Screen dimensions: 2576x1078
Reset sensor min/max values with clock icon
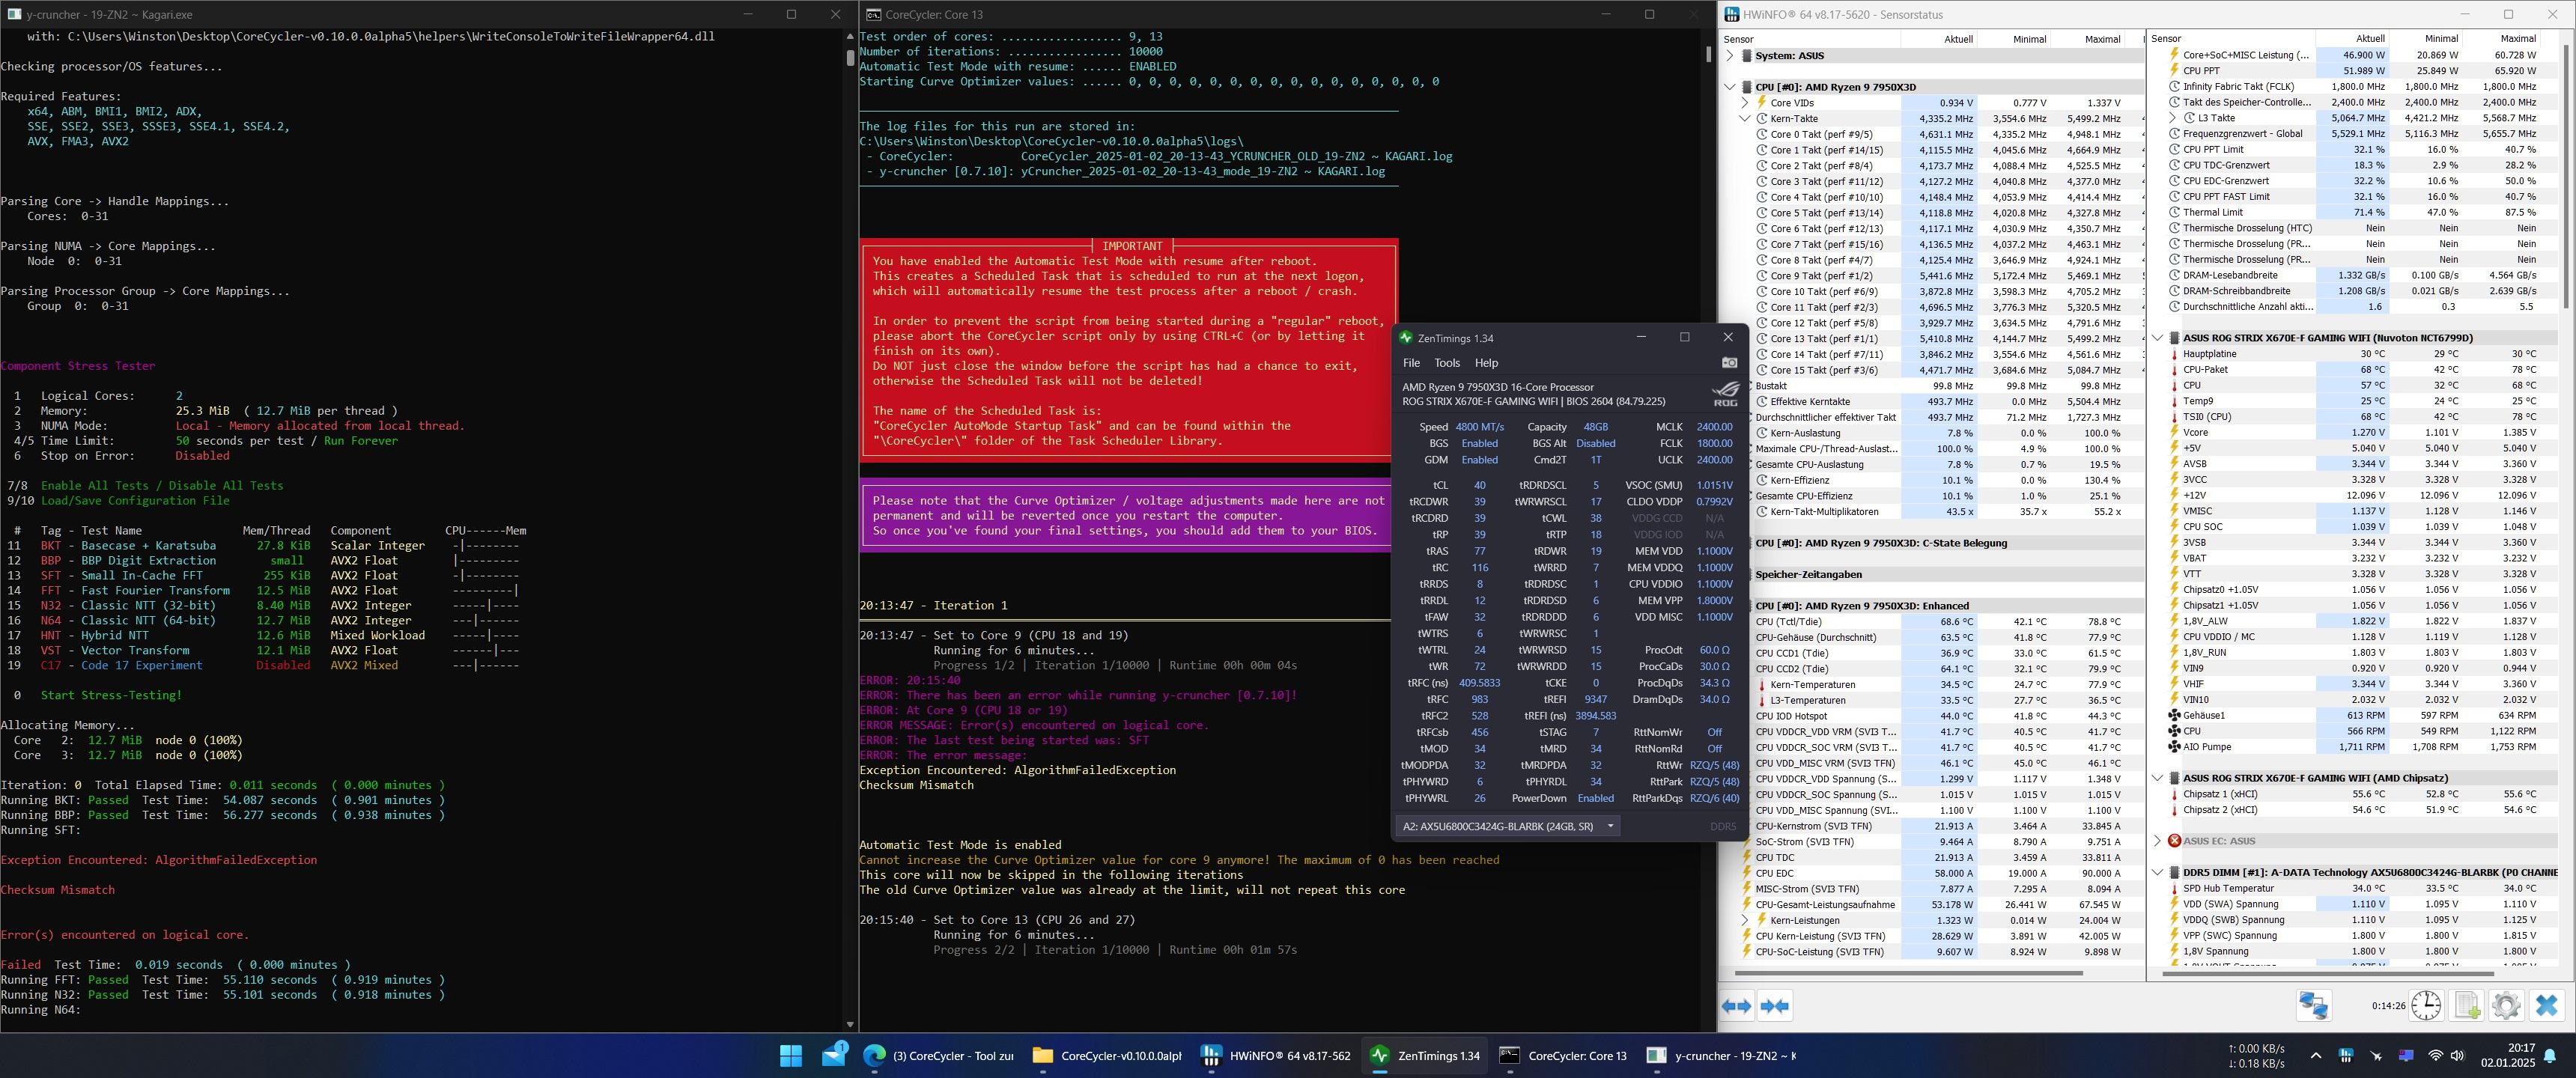2426,1005
